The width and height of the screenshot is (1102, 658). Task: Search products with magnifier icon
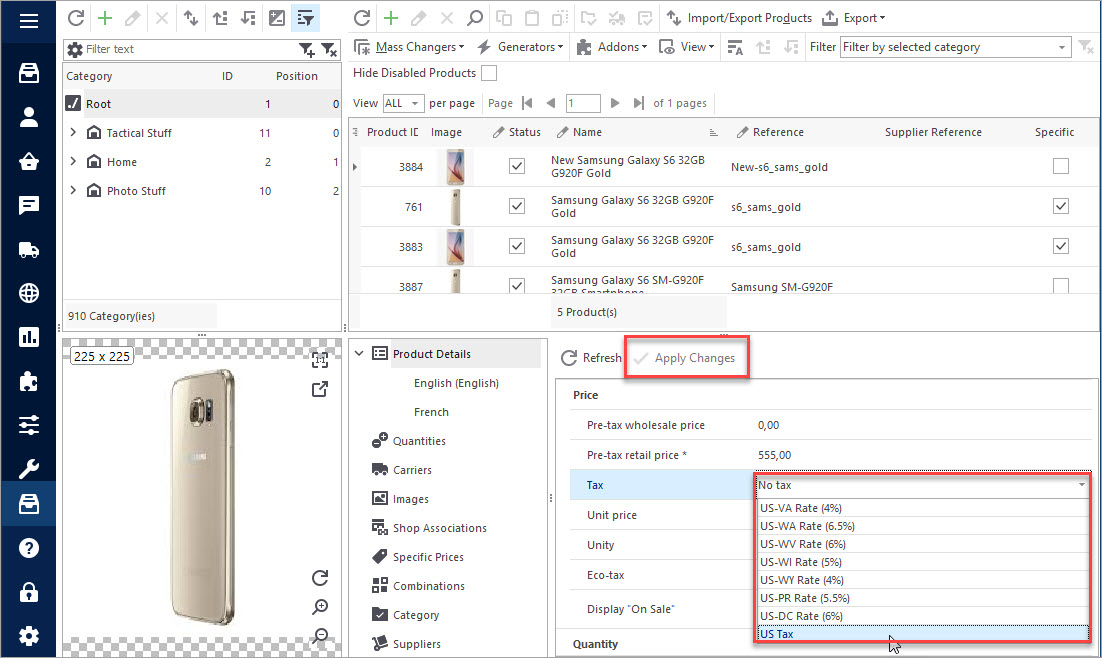click(x=475, y=18)
